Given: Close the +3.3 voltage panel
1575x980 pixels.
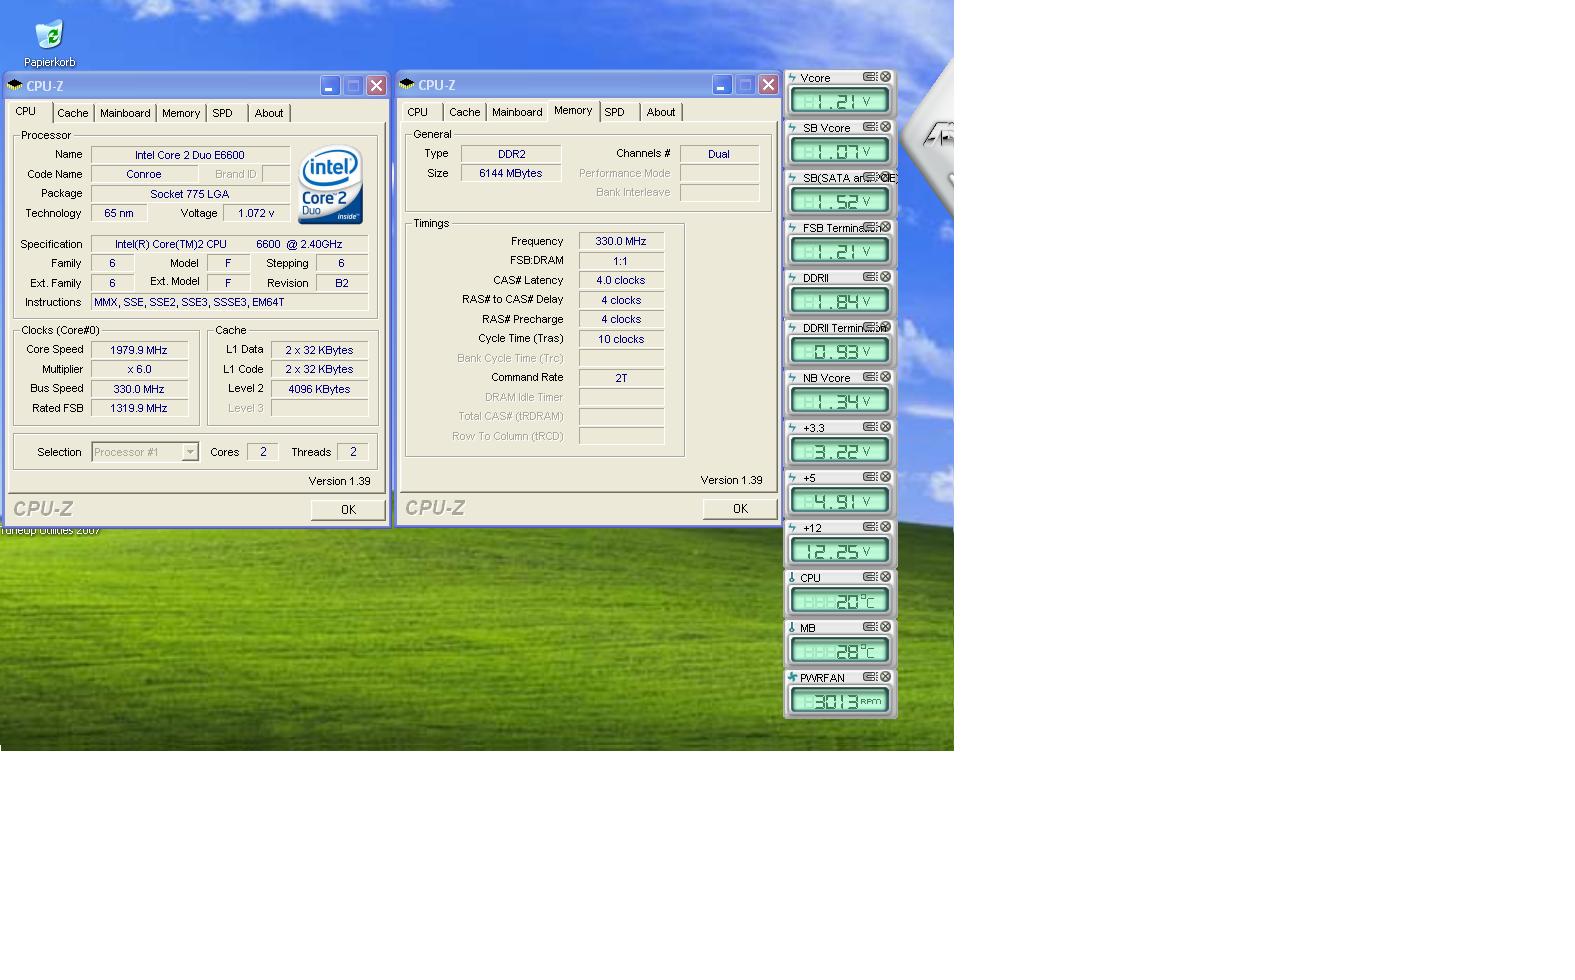Looking at the screenshot, I should point(885,427).
